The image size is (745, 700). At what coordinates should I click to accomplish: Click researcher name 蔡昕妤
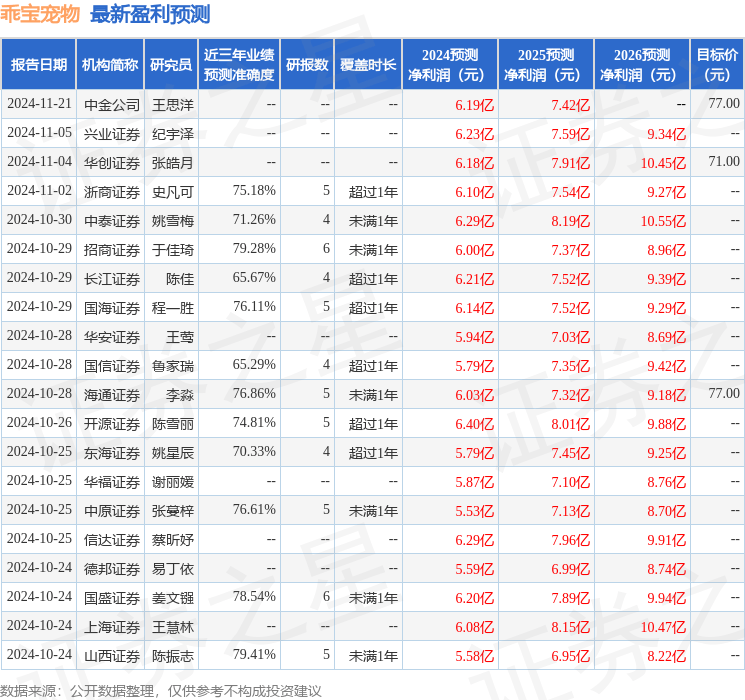(x=173, y=540)
